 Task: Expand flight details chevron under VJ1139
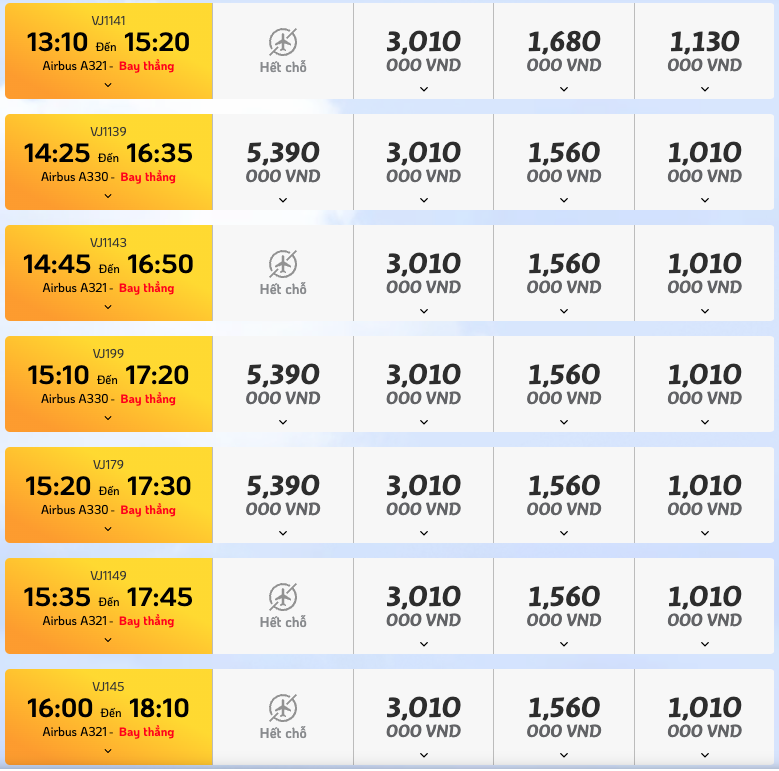[x=108, y=196]
